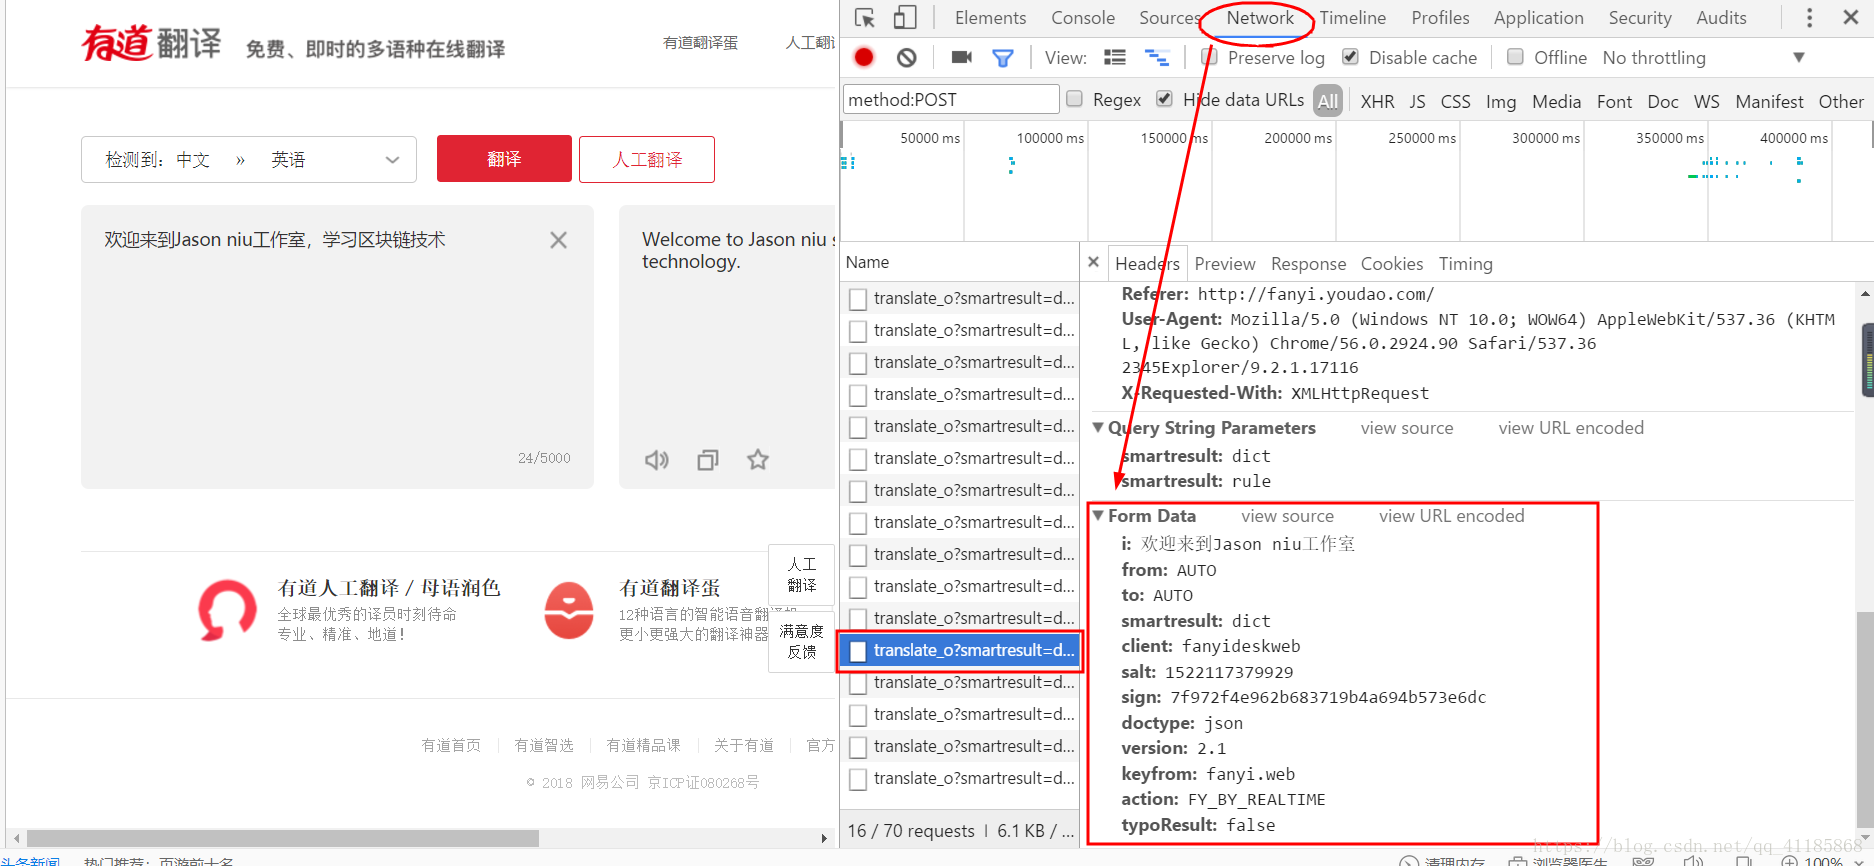Toggle the Preserve log checkbox

(1209, 57)
